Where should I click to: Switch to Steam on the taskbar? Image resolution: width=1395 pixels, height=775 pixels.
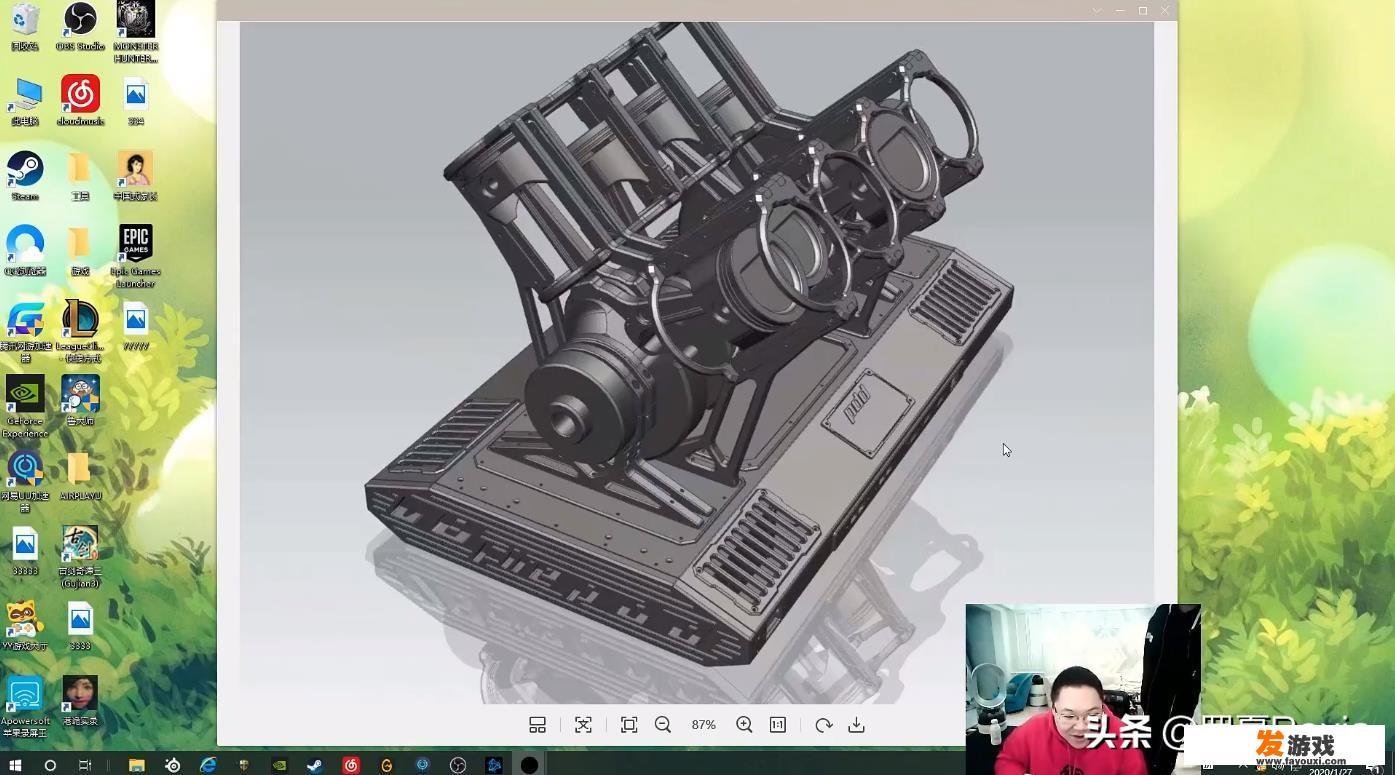point(314,765)
